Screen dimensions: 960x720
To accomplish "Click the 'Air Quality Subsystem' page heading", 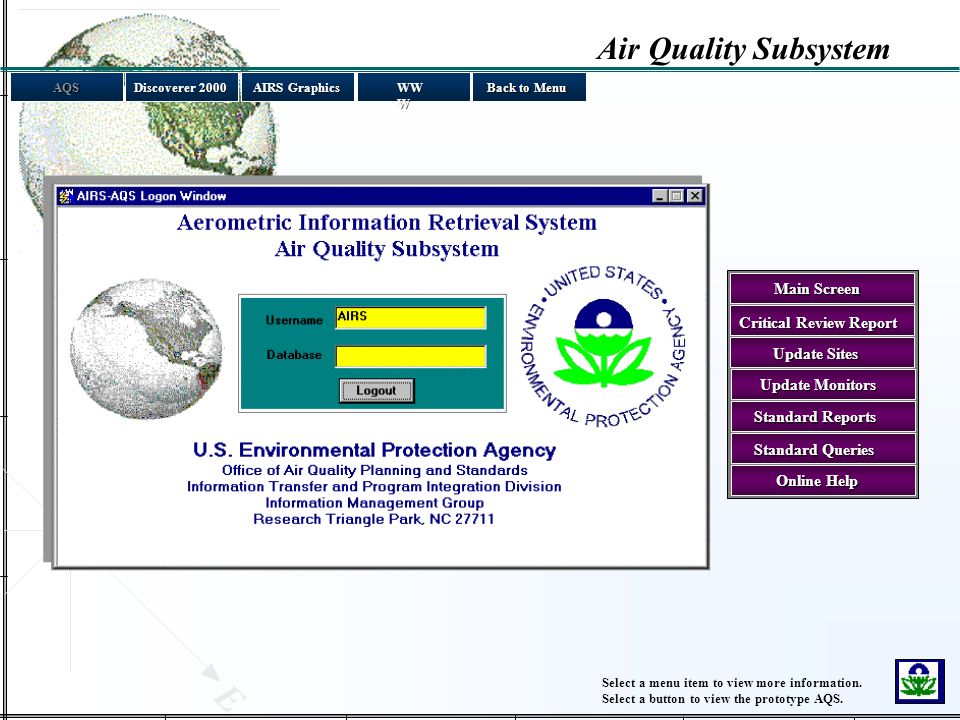I will pos(743,49).
